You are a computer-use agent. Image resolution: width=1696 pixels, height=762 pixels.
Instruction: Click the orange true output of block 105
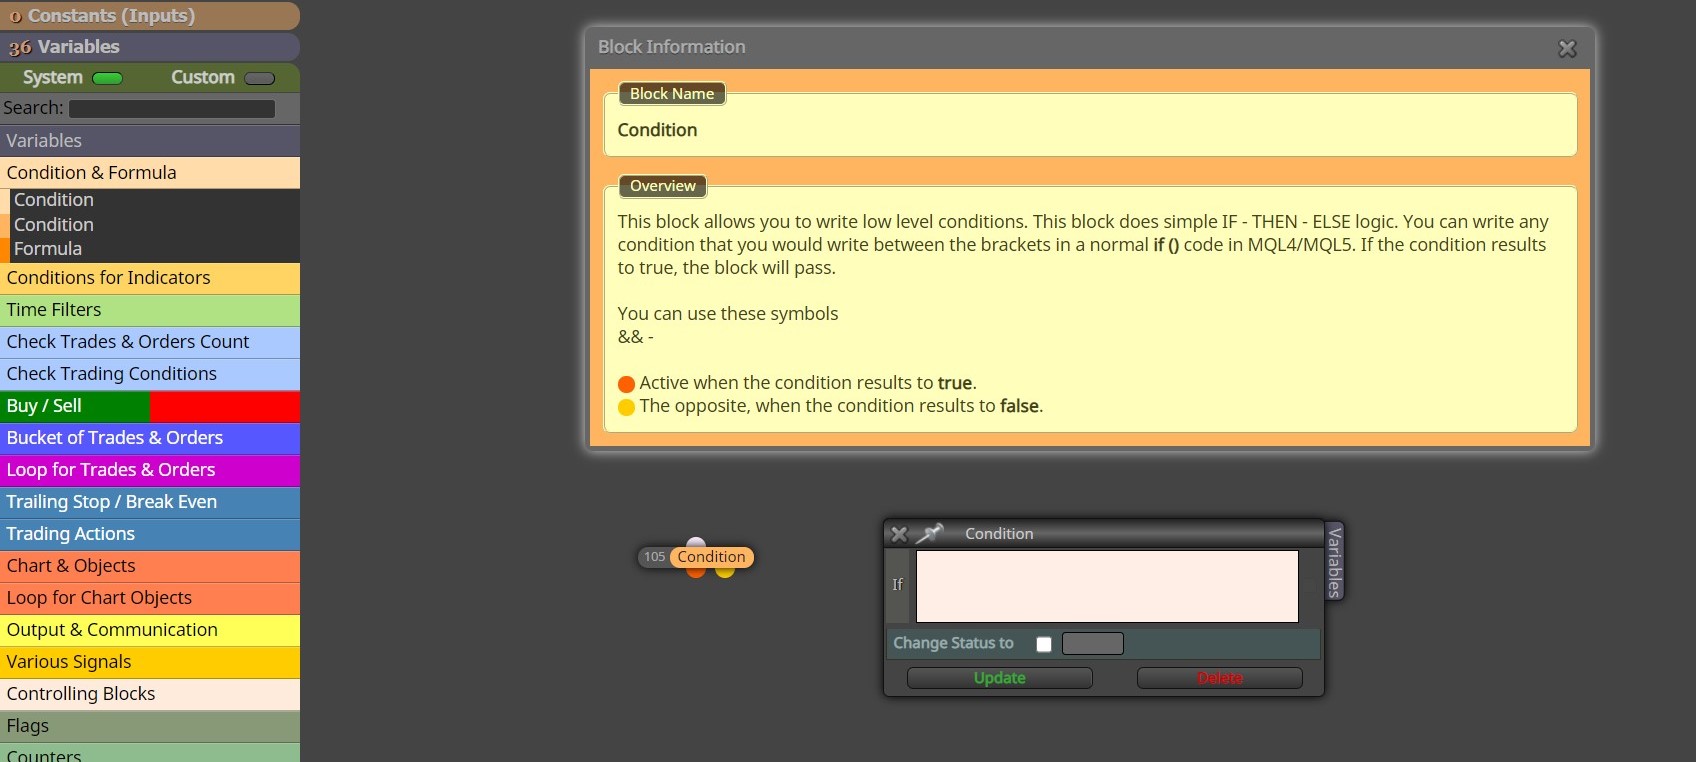pos(696,572)
